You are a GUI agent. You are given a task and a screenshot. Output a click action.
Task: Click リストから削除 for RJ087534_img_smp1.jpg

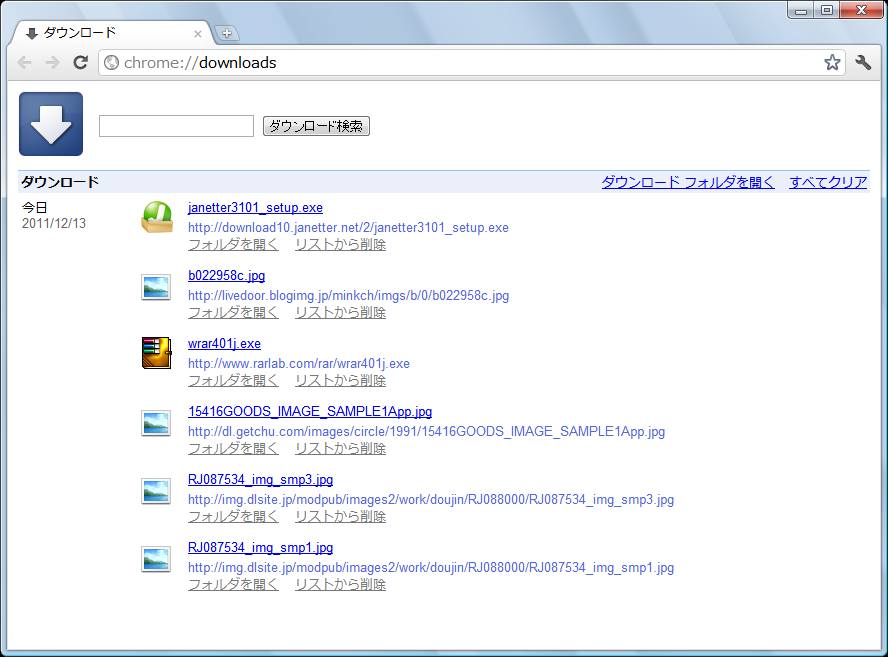340,585
